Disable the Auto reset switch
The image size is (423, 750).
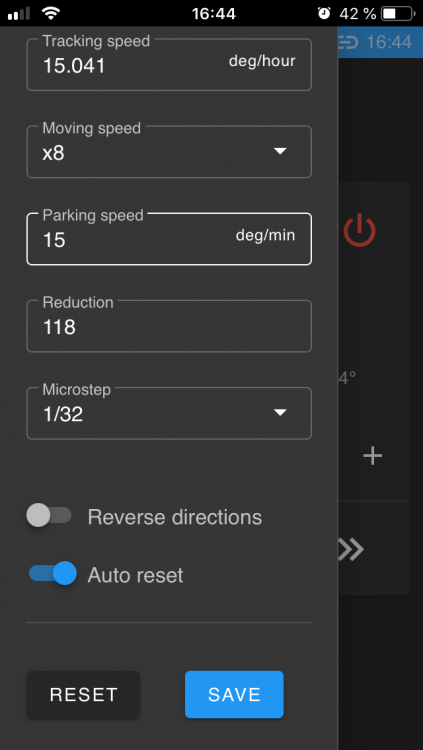pyautogui.click(x=53, y=573)
